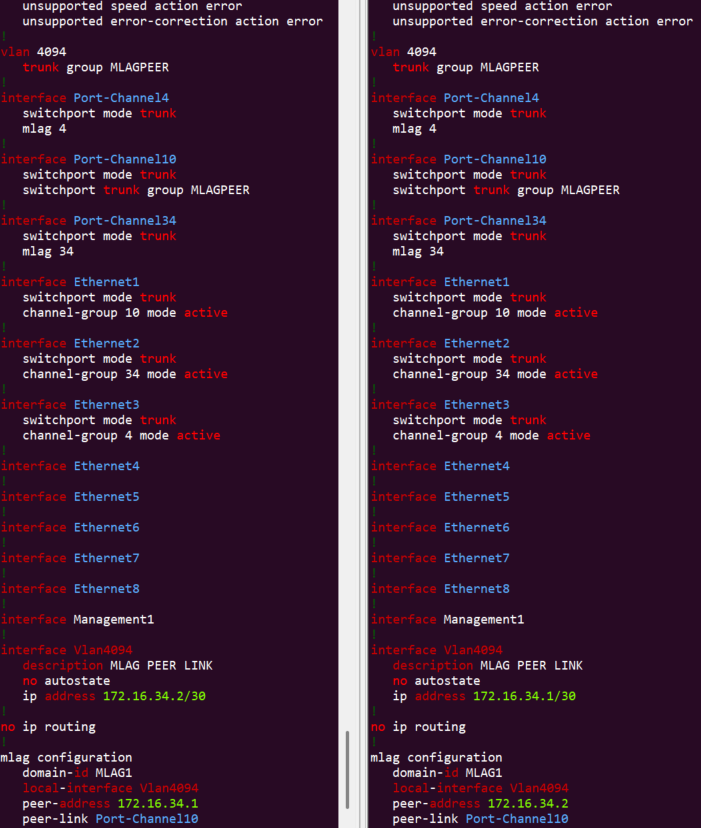Click 'mlag configuration' header in right pane
This screenshot has width=701, height=828.
[x=436, y=757]
